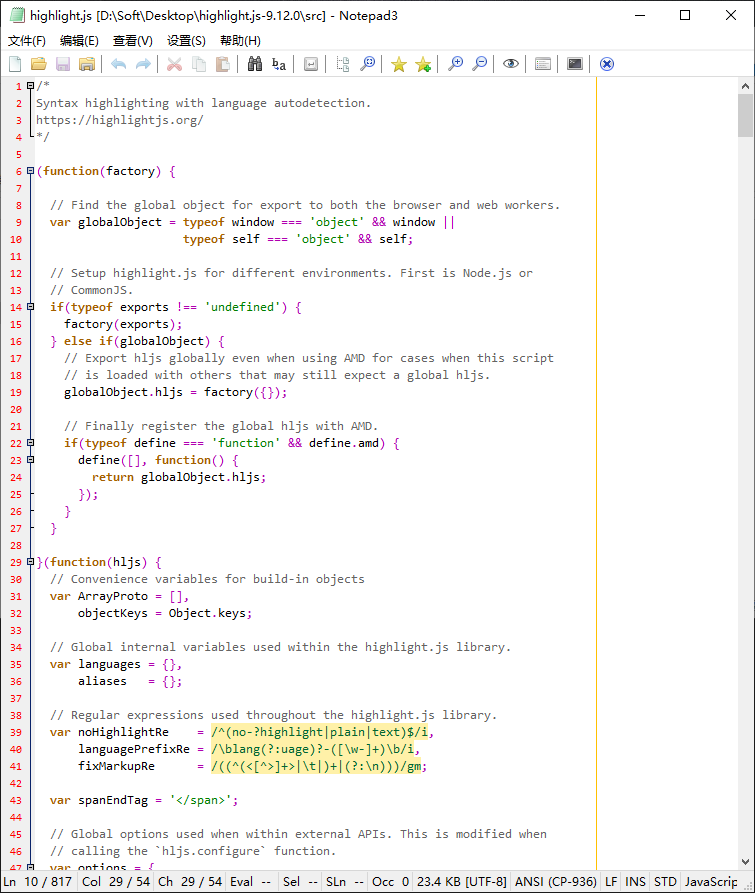Viewport: 755px width, 893px height.
Task: Click the Zoom In magnifier icon
Action: [455, 64]
